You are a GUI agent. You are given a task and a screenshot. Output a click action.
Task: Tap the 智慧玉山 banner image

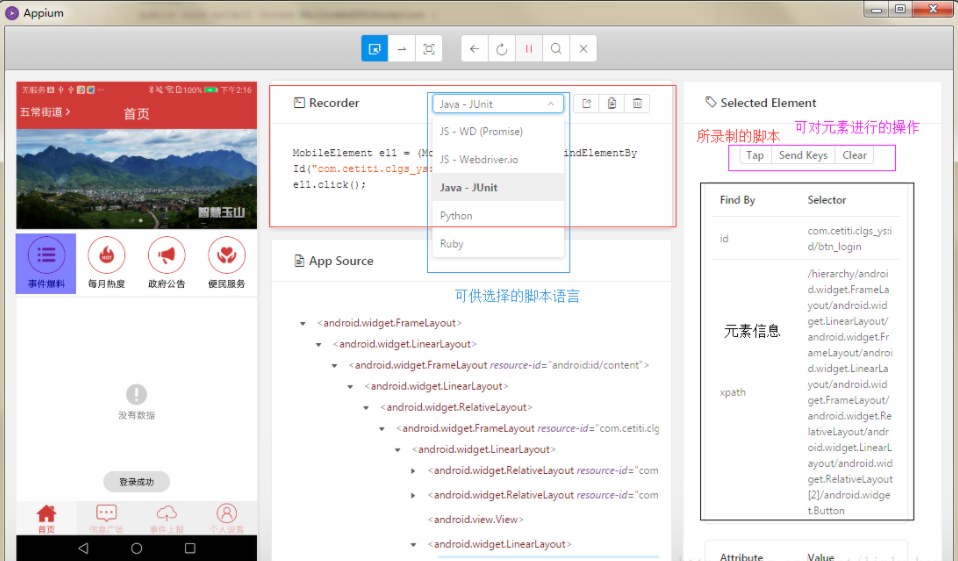136,179
